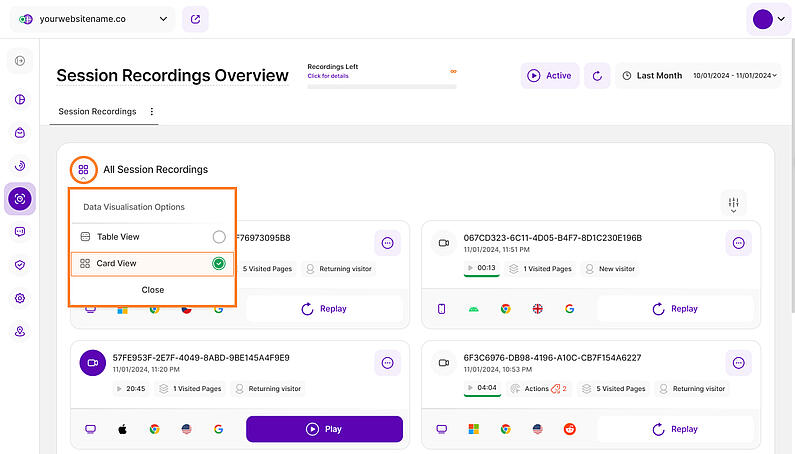Open the shopping bag sidebar icon
795x454 pixels.
[20, 133]
